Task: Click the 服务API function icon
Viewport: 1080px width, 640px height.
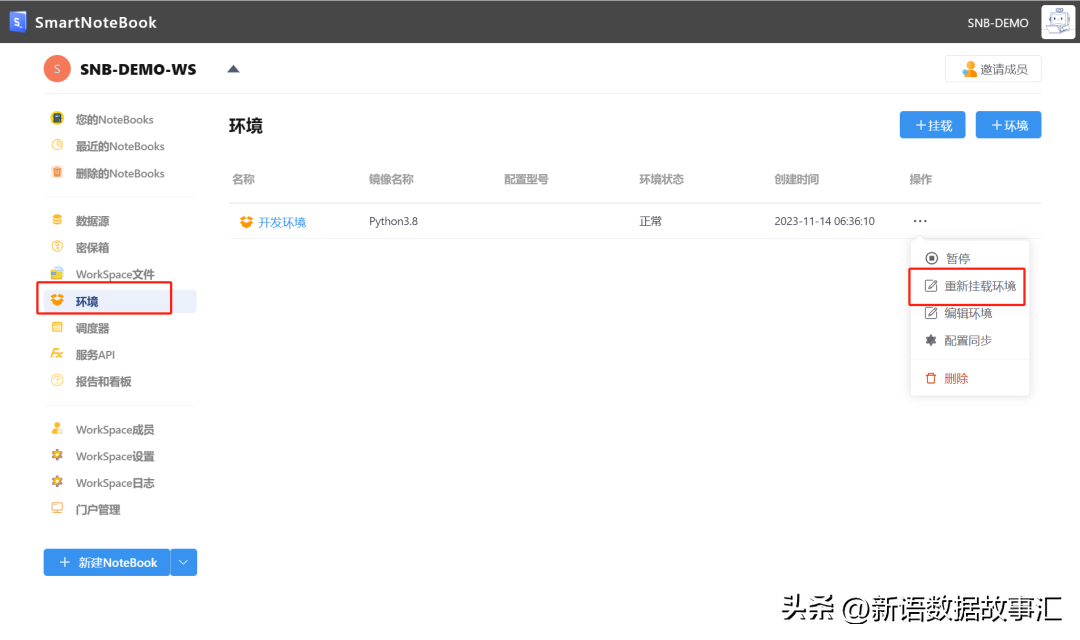Action: 57,354
